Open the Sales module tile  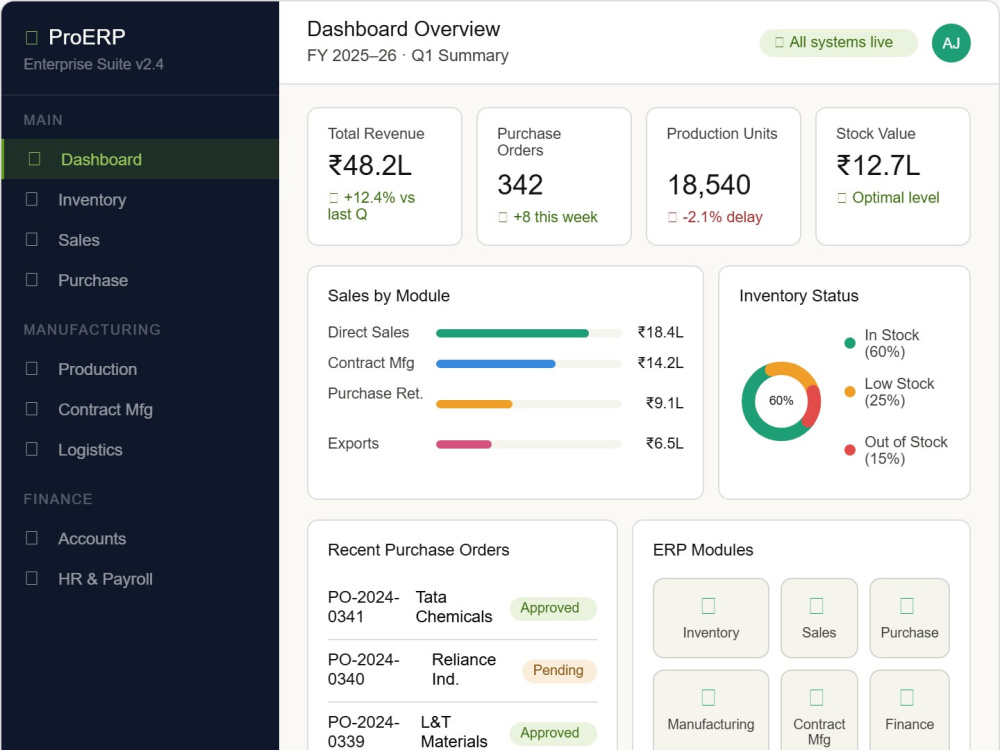tap(819, 618)
